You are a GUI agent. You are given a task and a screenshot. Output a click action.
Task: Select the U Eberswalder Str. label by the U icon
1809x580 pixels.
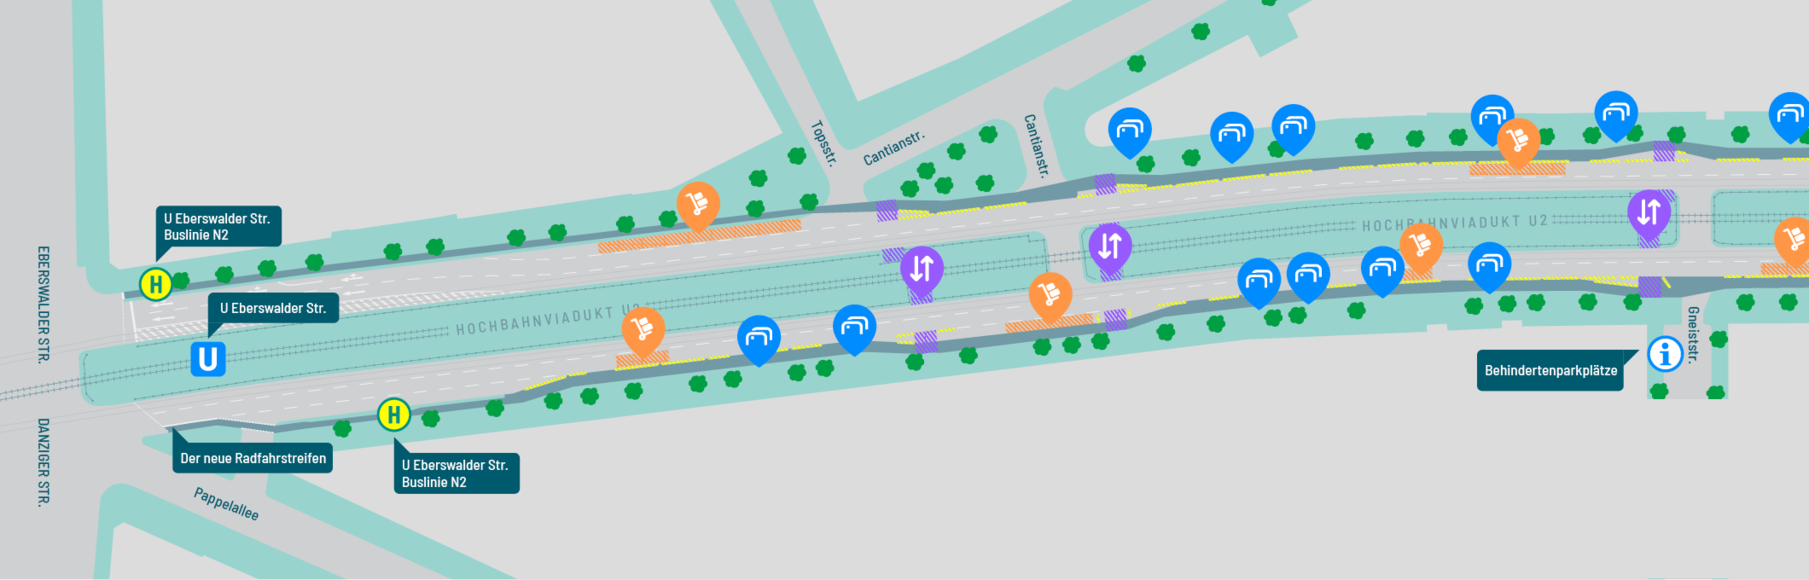273,308
